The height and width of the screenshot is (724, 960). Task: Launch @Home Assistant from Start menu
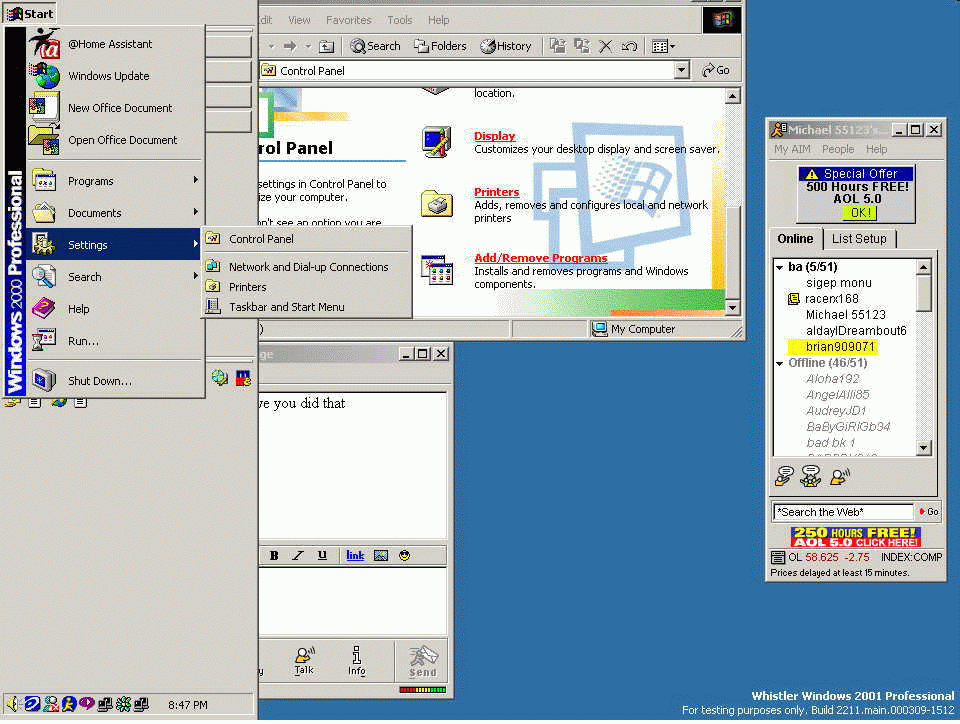click(114, 44)
